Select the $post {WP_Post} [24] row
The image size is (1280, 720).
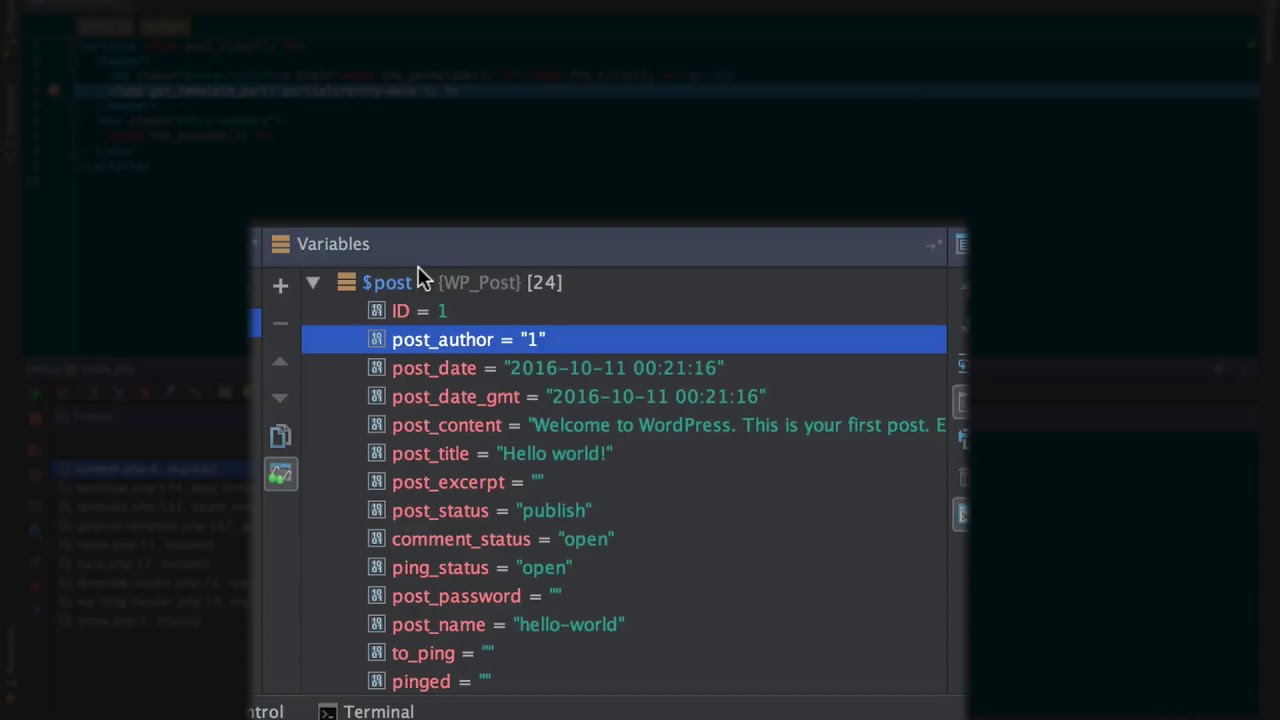[624, 283]
